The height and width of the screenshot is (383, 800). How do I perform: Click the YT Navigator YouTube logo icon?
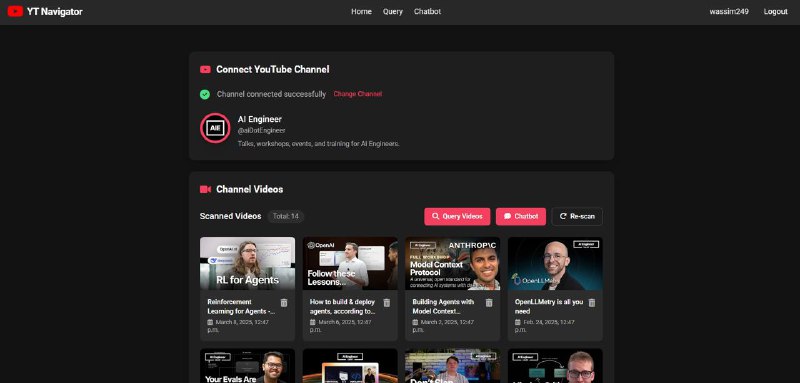15,11
